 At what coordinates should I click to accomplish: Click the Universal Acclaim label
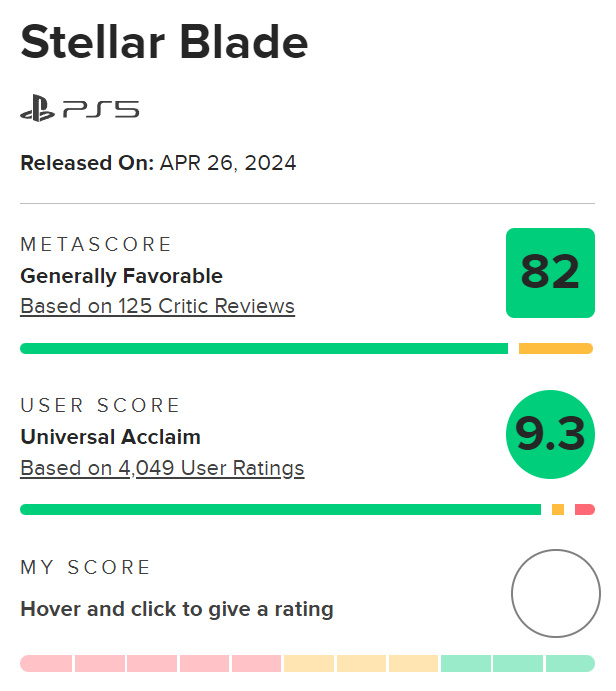click(110, 437)
